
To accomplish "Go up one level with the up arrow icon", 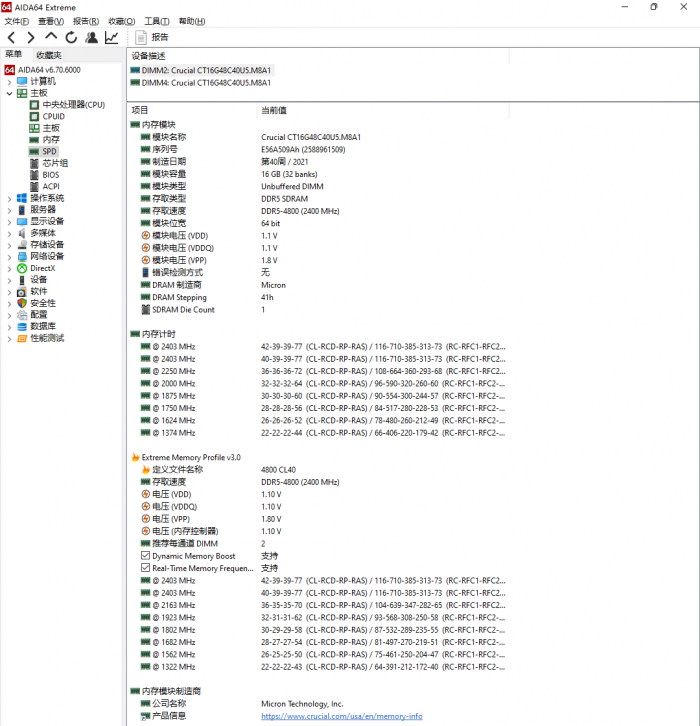I will point(51,37).
